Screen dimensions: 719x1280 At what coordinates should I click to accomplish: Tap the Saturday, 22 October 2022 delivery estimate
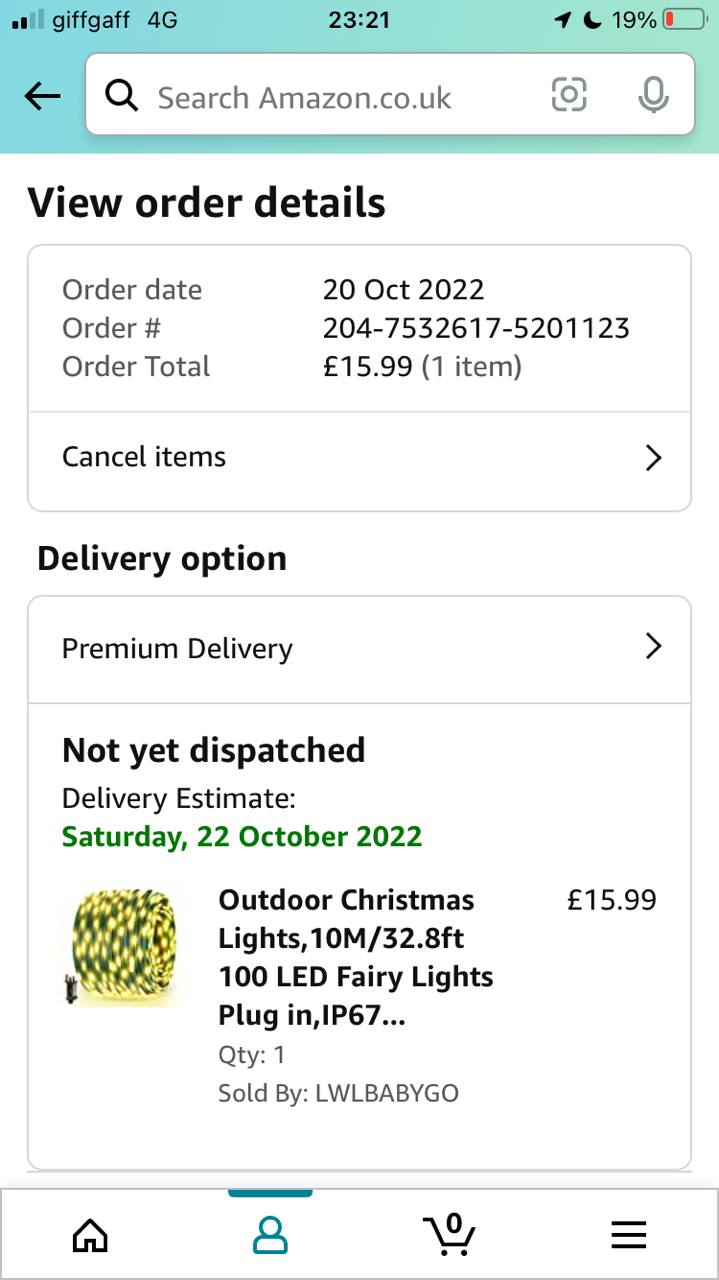[242, 836]
